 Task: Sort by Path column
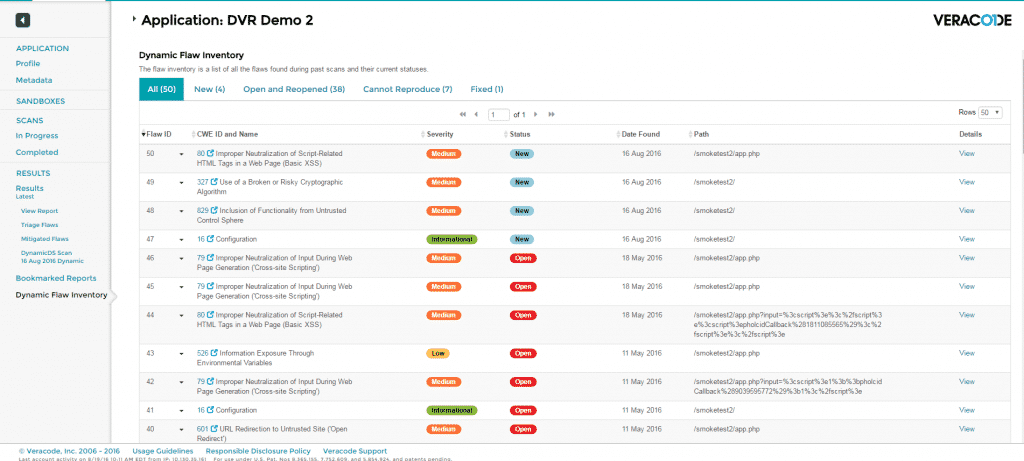pos(699,135)
